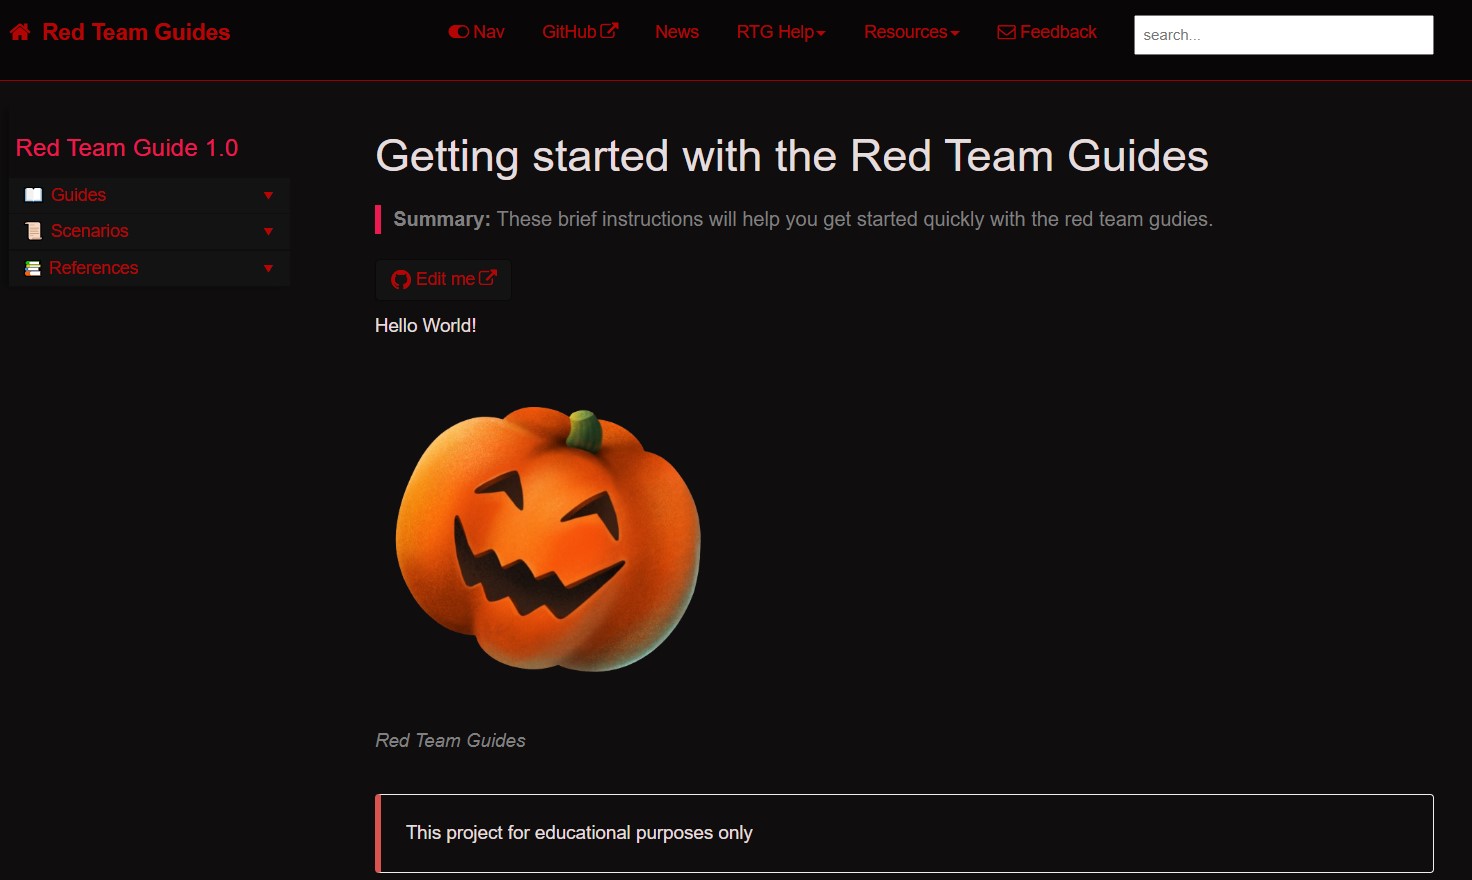Select the eye icon next to Nav
This screenshot has width=1472, height=880.
(458, 31)
